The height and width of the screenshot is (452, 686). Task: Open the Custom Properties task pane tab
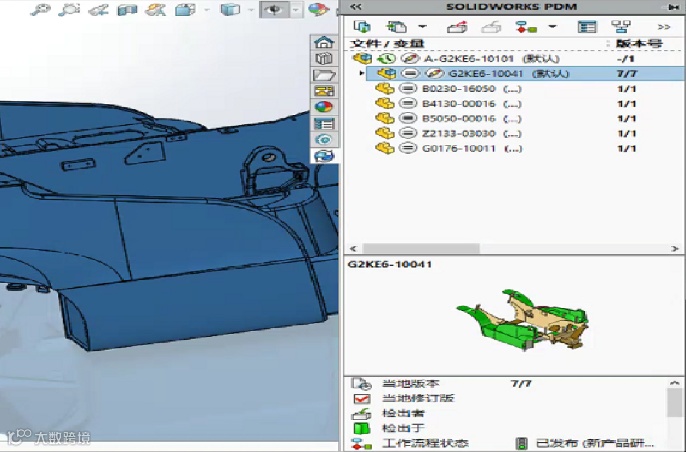pyautogui.click(x=324, y=124)
